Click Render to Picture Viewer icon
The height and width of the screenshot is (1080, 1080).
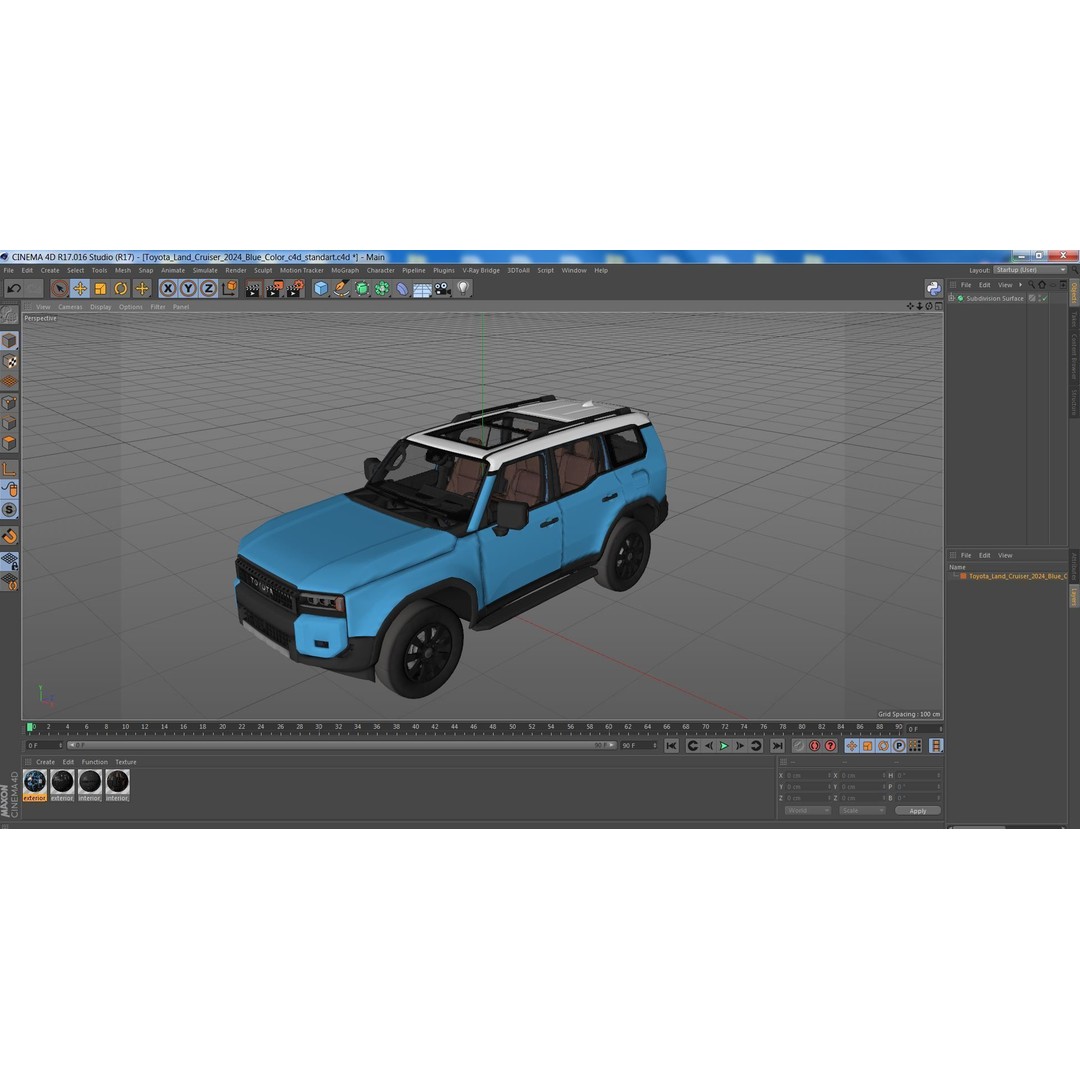tap(273, 289)
